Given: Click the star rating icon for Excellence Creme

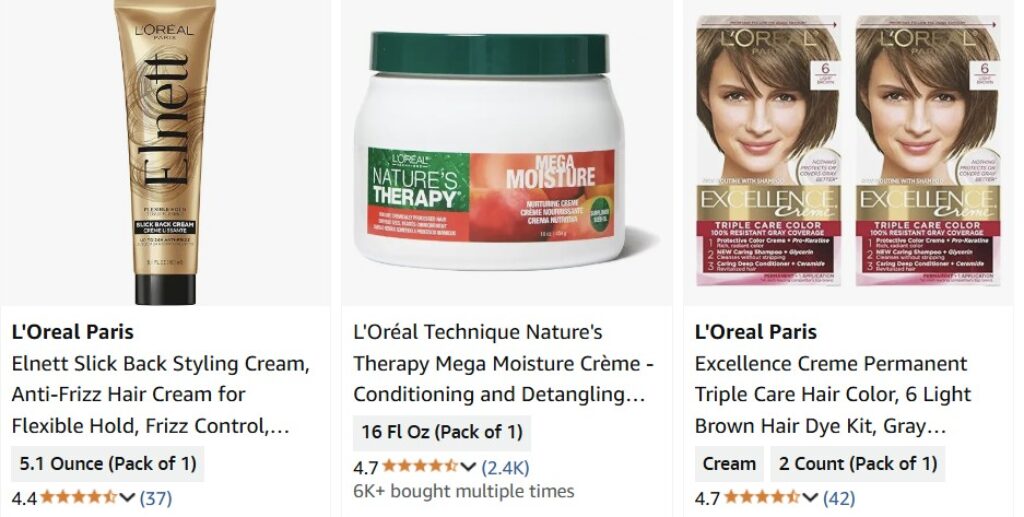Looking at the screenshot, I should point(762,498).
